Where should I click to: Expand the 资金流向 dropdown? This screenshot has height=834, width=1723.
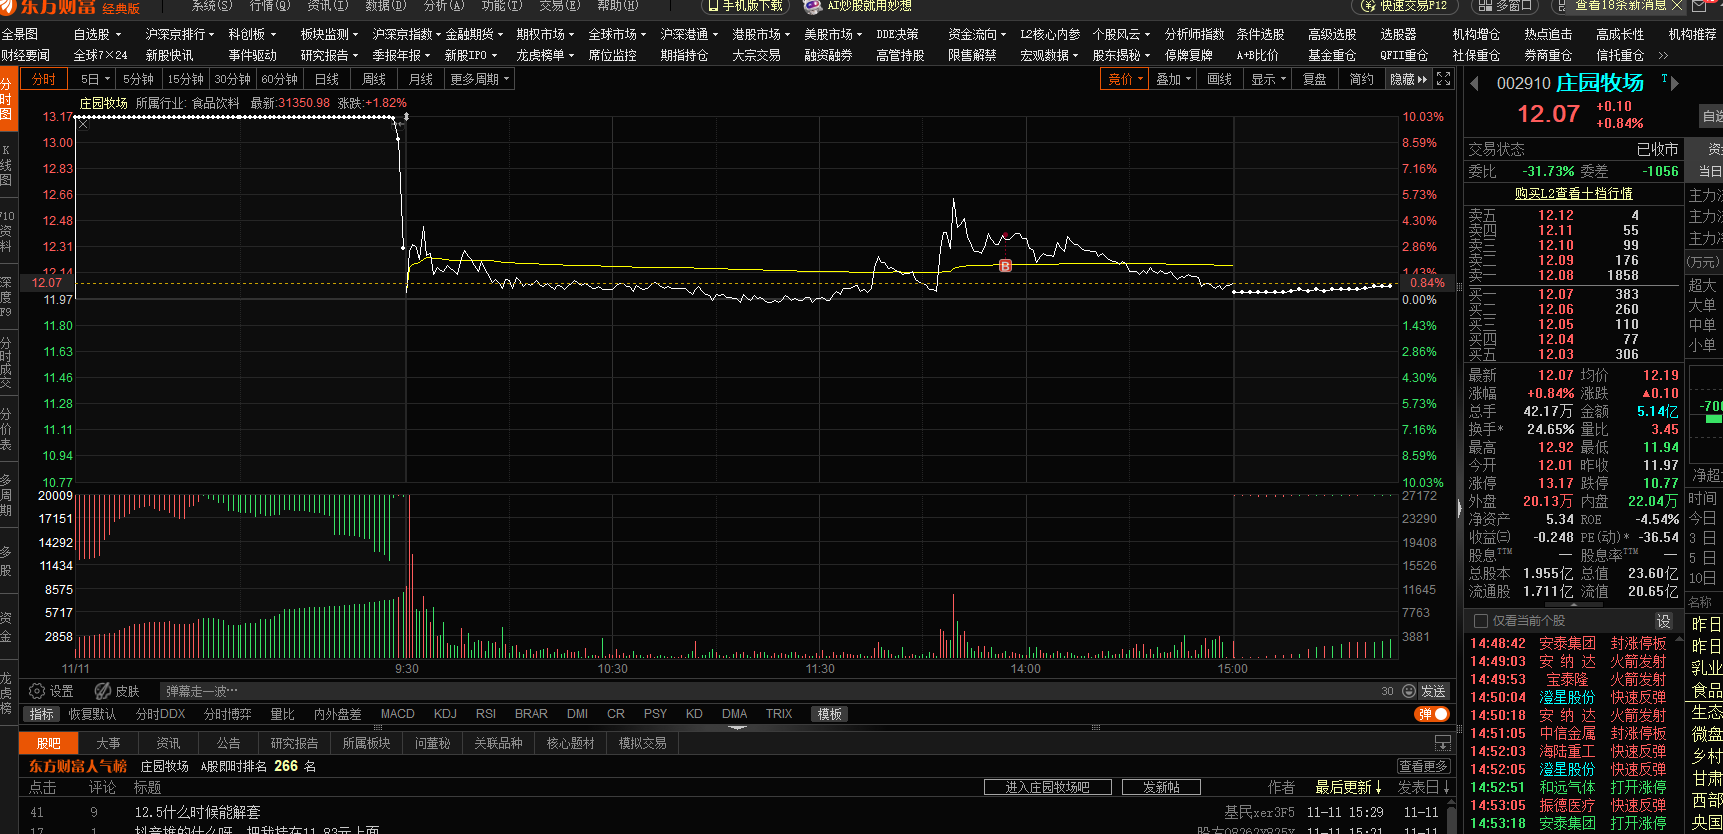click(x=977, y=34)
